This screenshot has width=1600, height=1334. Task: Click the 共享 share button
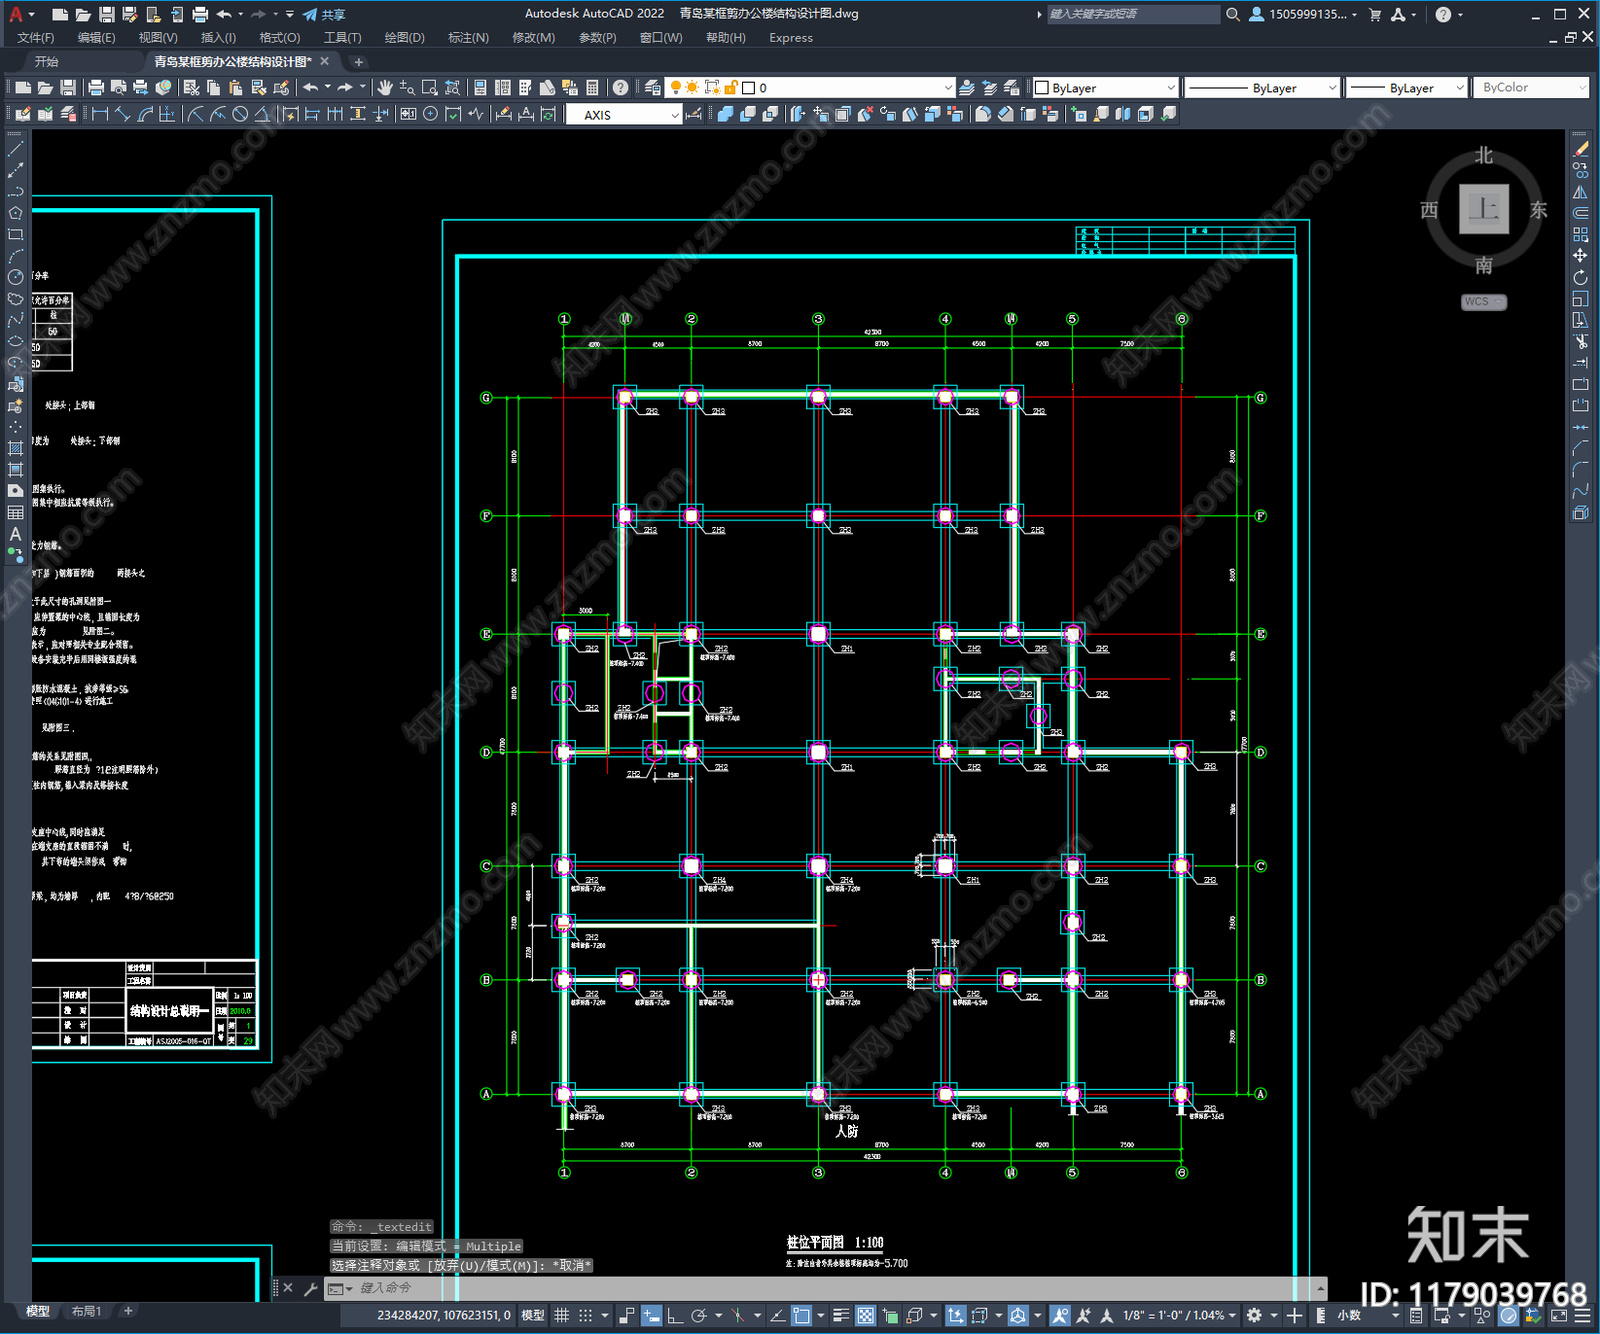pos(324,14)
